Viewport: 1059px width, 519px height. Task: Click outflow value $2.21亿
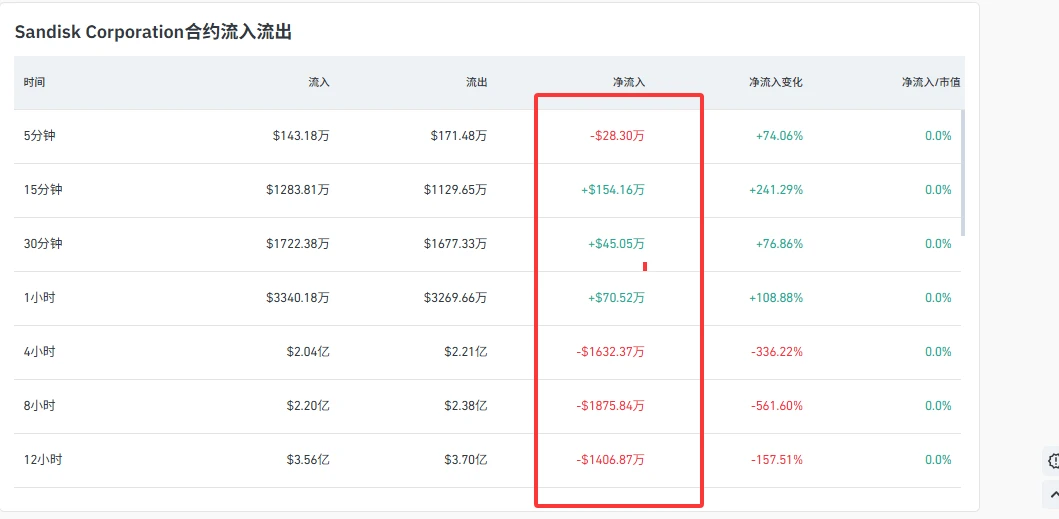465,352
